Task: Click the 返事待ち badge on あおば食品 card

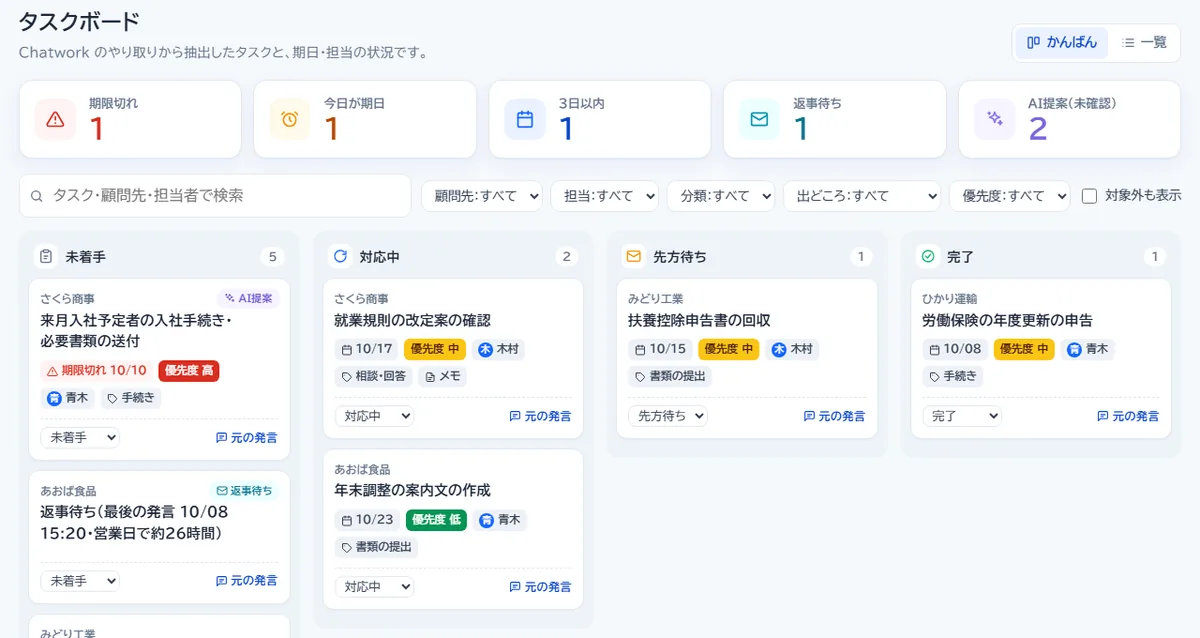Action: point(244,491)
